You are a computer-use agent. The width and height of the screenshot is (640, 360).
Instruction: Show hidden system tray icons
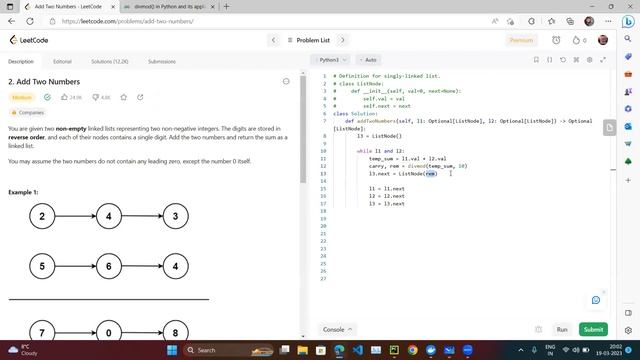pos(521,350)
